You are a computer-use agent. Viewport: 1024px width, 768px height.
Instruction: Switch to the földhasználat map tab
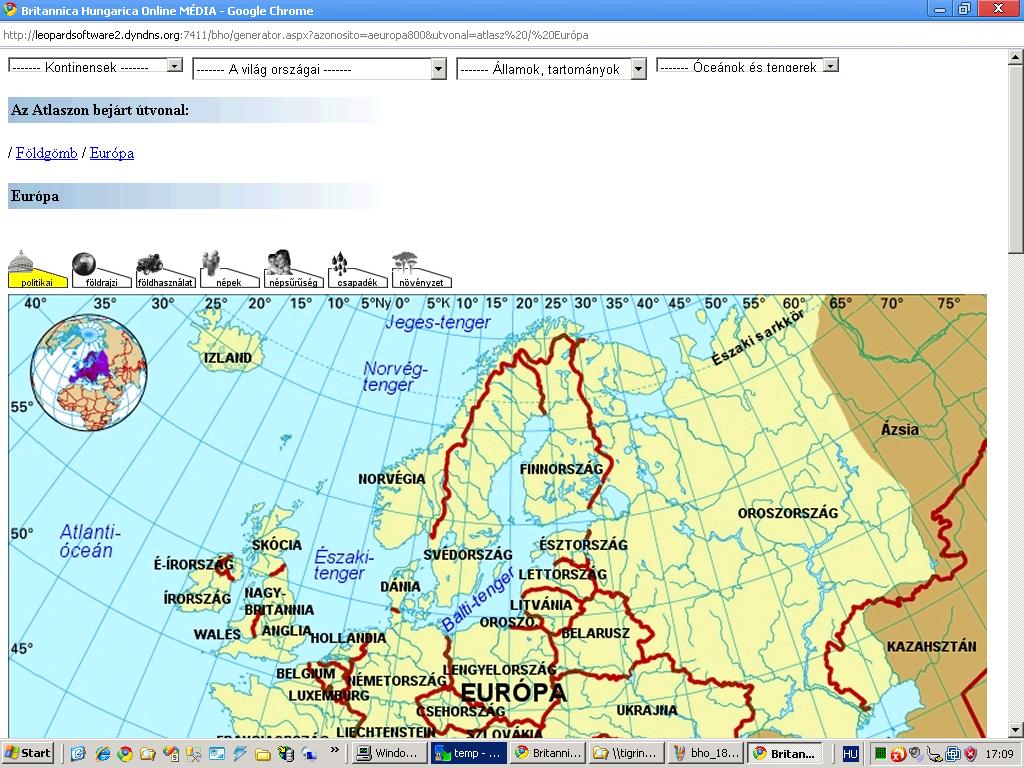(x=165, y=270)
